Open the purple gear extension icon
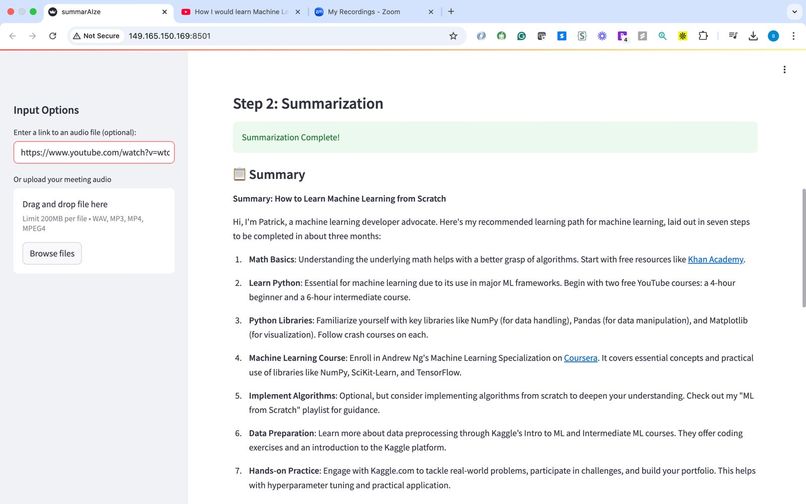 [602, 36]
